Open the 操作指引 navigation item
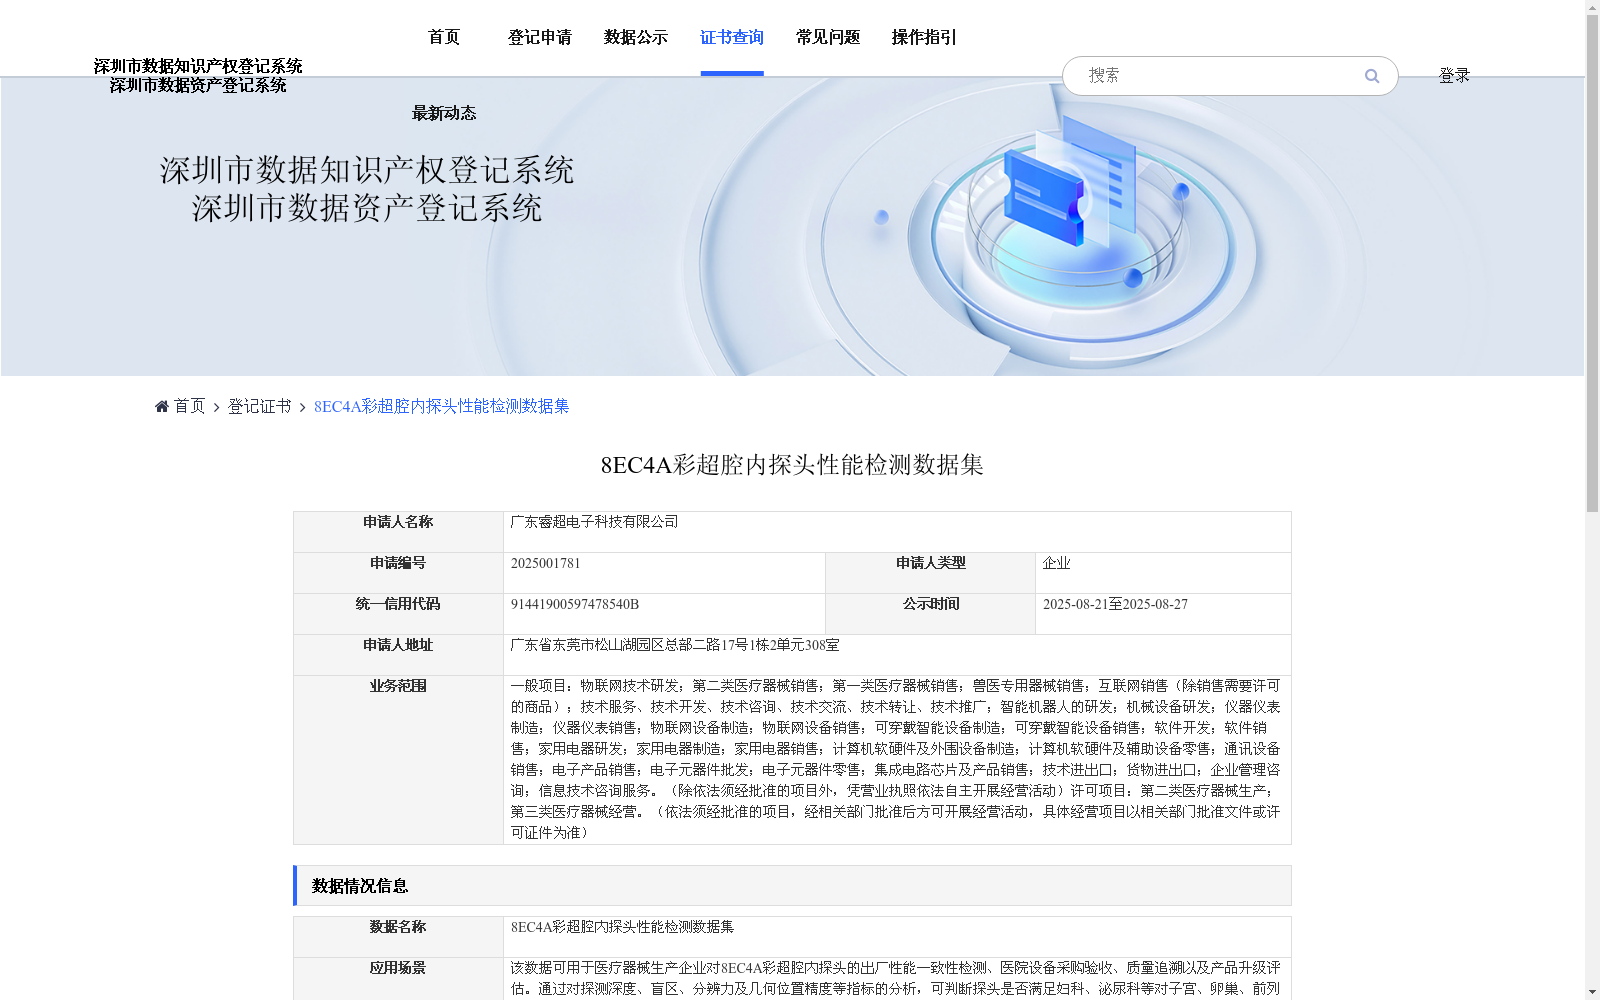 [924, 38]
